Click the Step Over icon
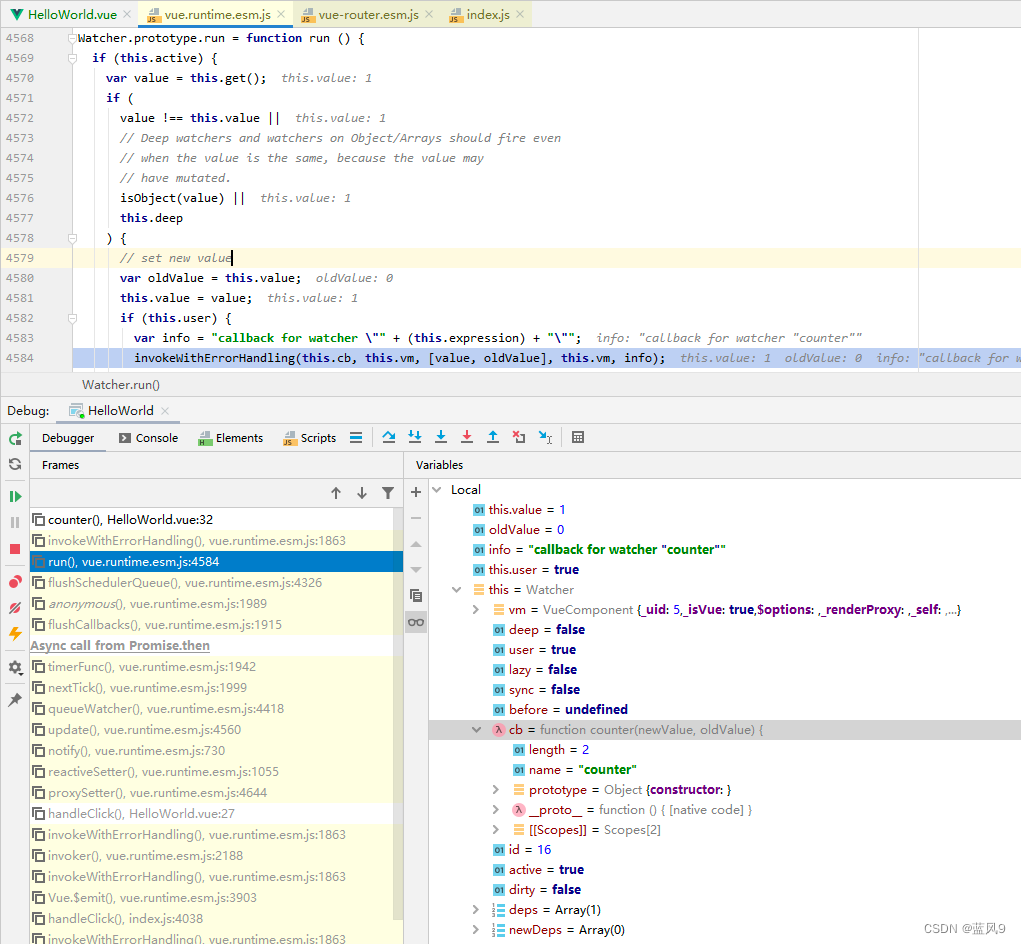 pos(389,437)
